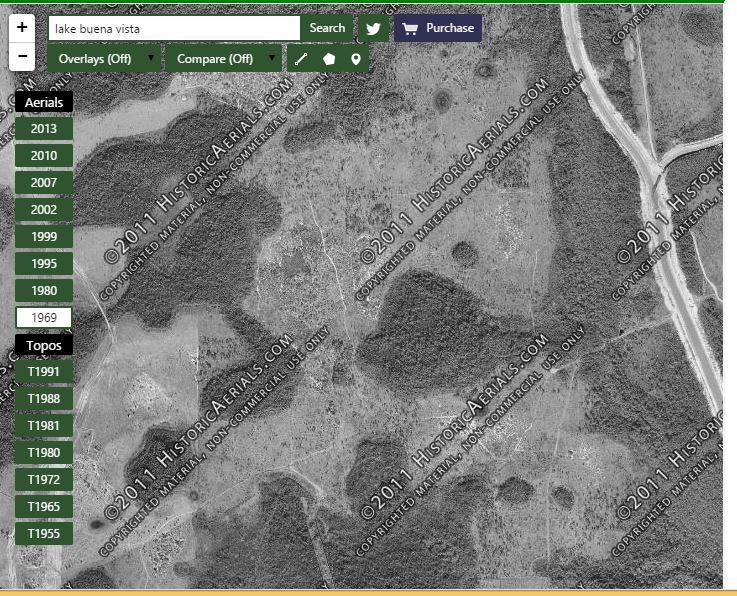Screen dimensions: 737x596
Task: Choose the T1972 topo layer
Action: (44, 480)
